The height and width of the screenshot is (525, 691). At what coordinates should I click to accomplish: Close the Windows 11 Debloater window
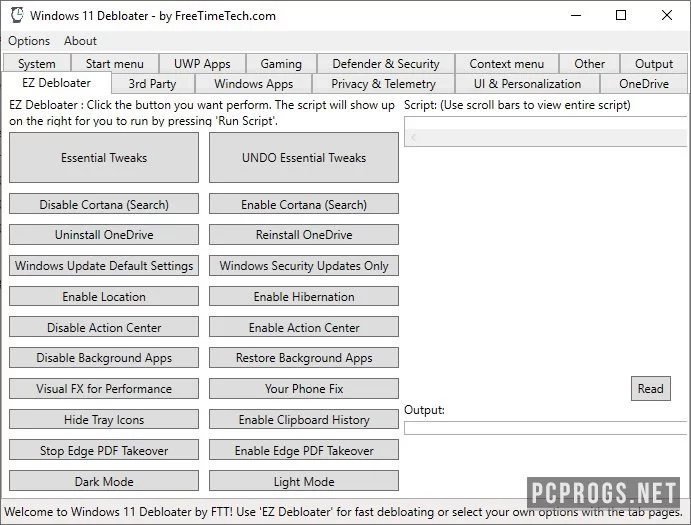pyautogui.click(x=667, y=15)
